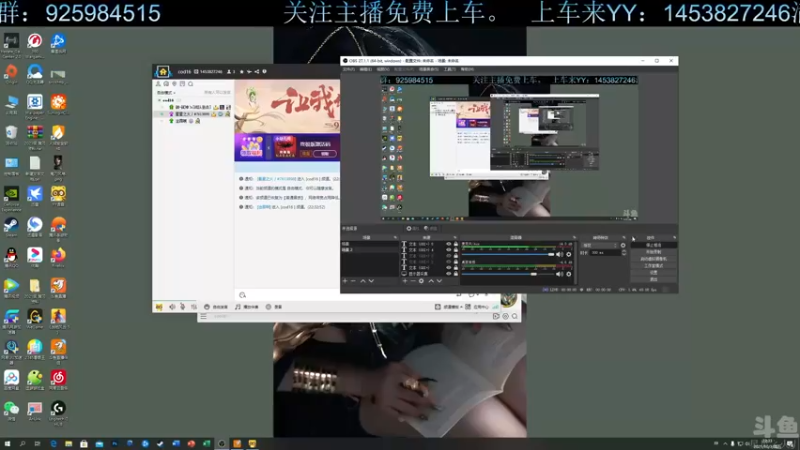Move source up in OBS Sources list
The height and width of the screenshot is (450, 800).
tap(431, 281)
